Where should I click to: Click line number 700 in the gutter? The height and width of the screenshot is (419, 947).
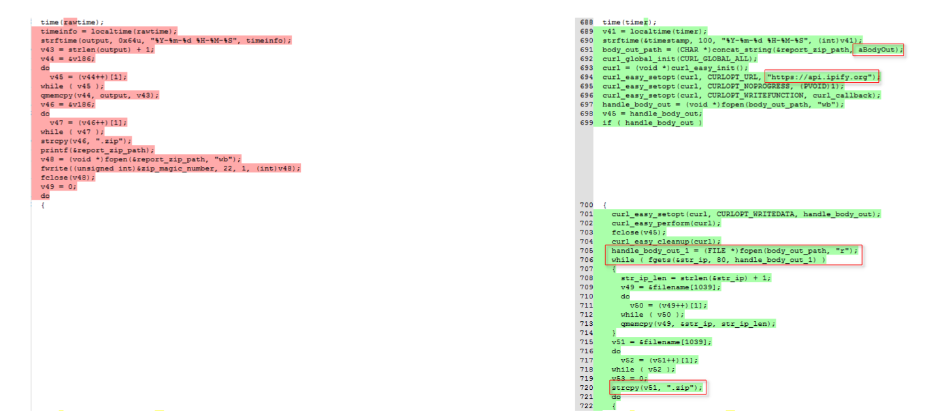pyautogui.click(x=587, y=205)
